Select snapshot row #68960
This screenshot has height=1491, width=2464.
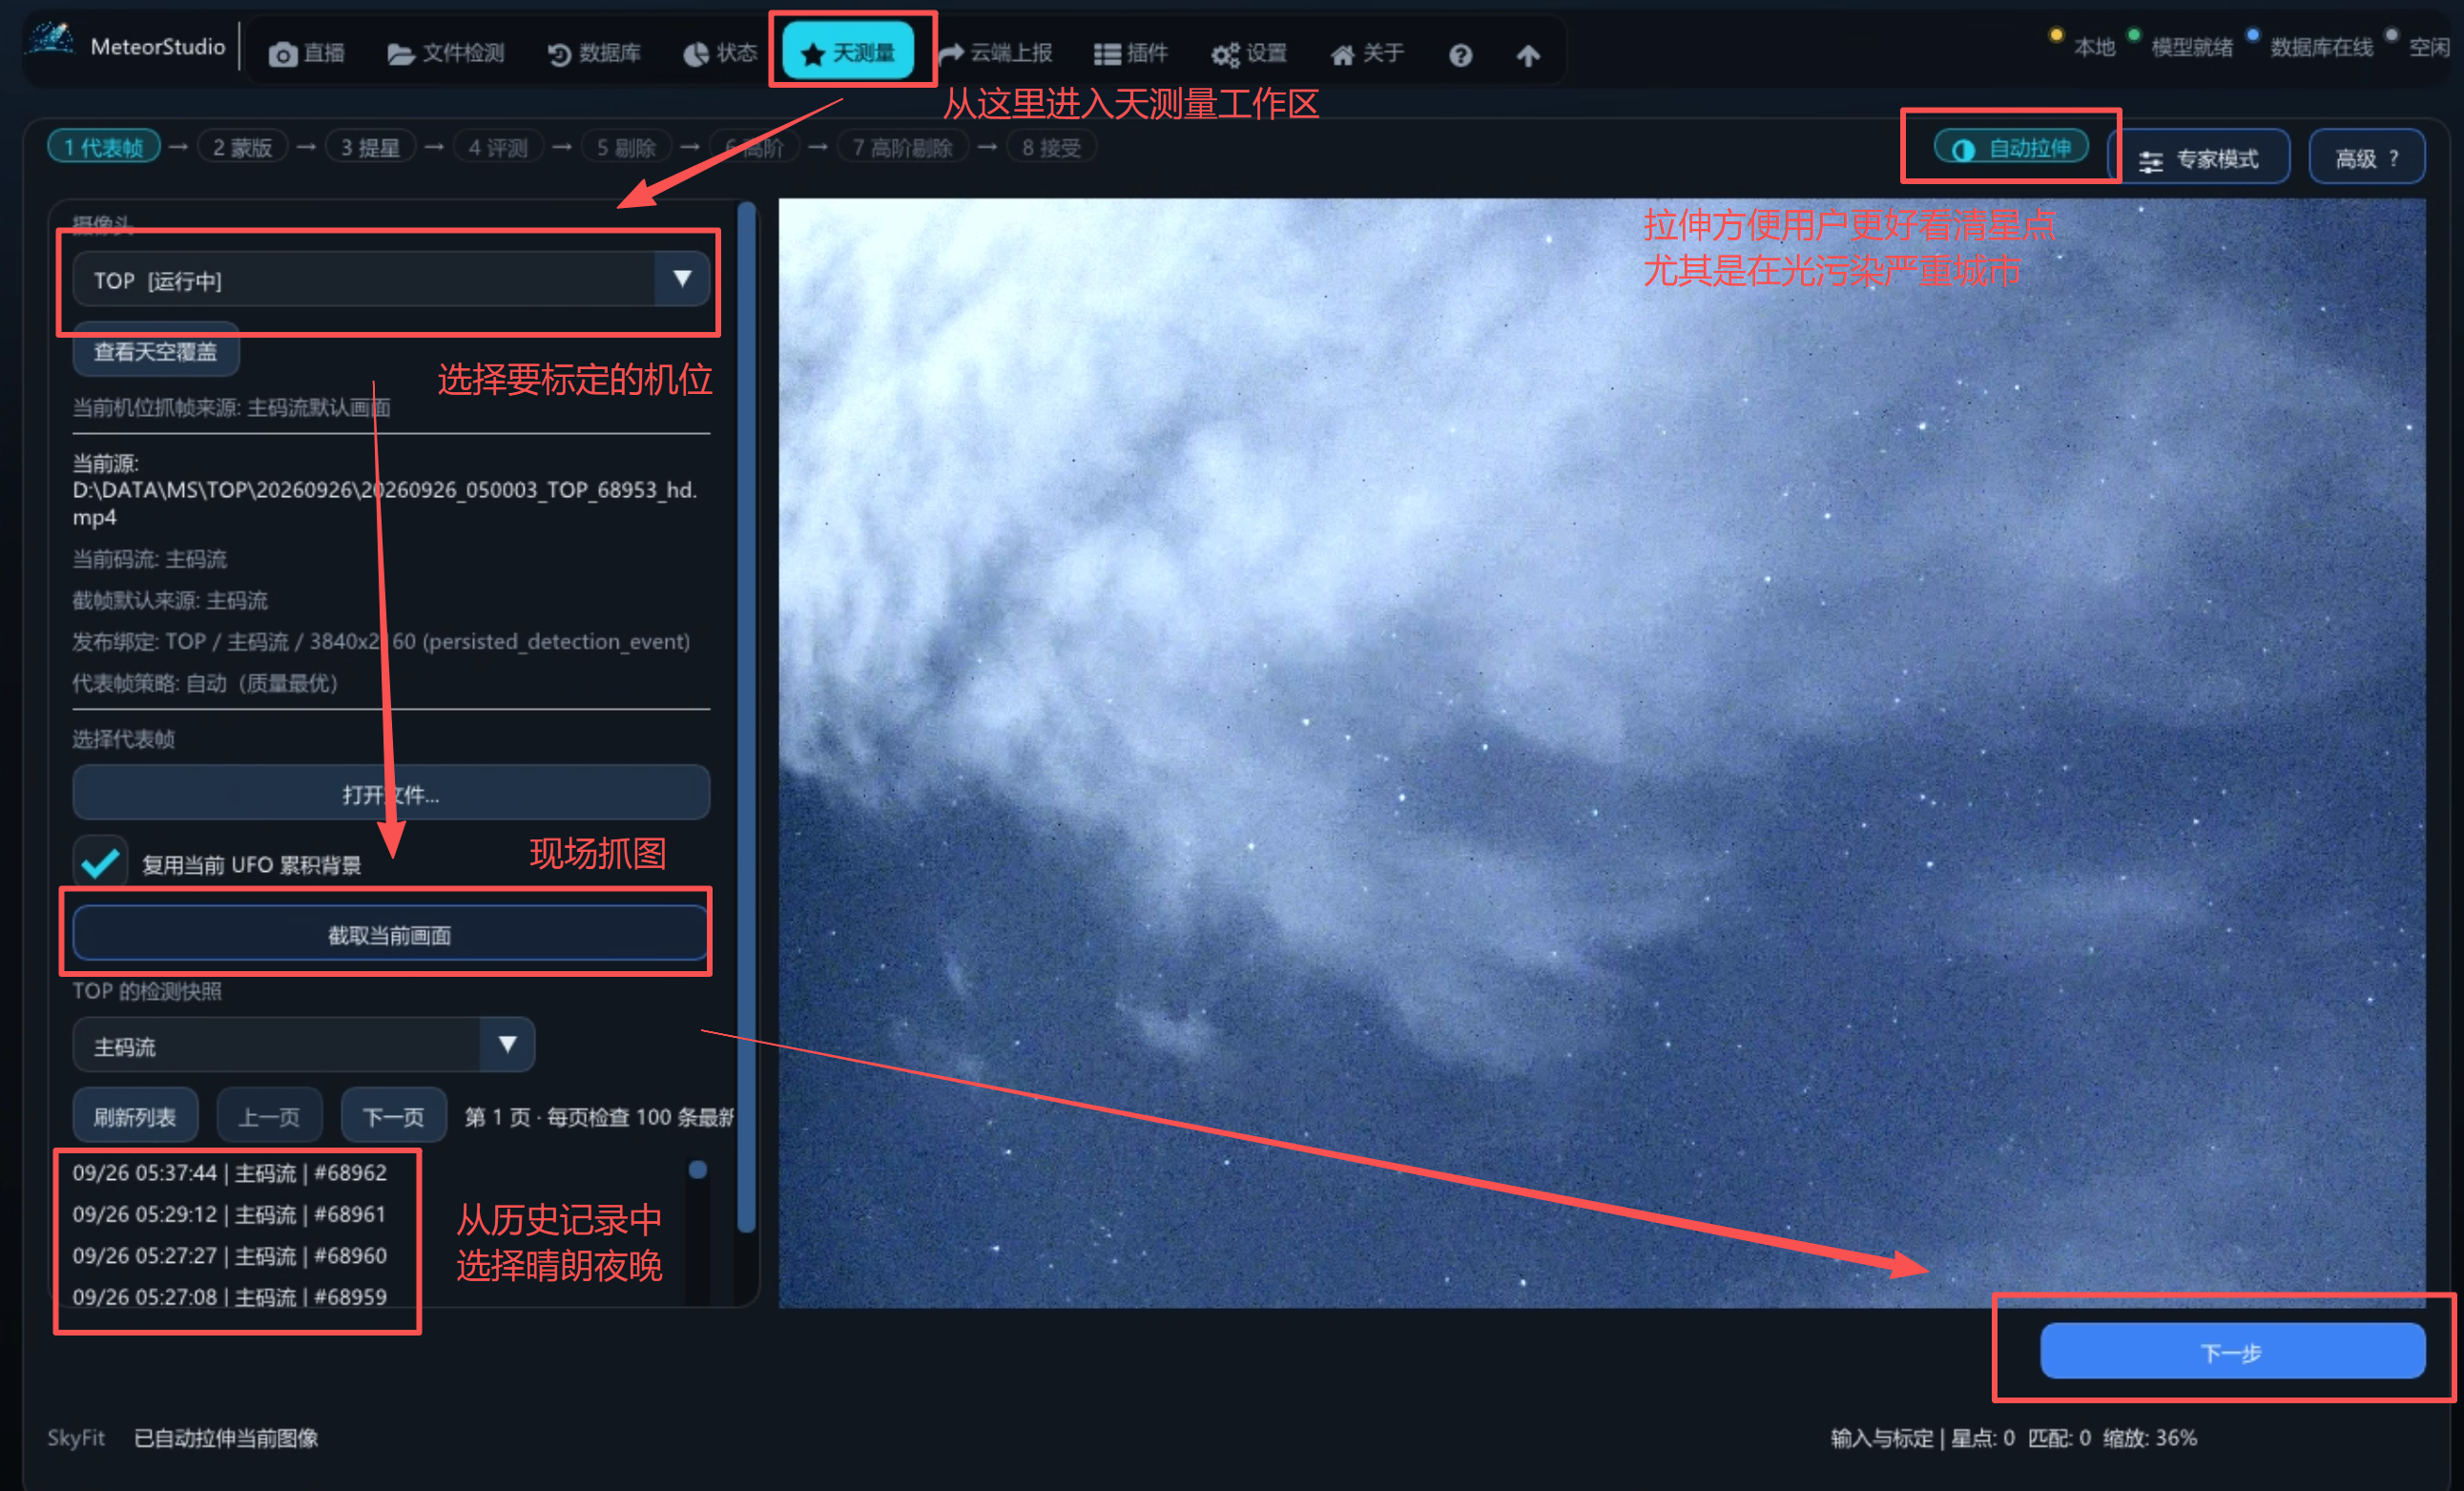tap(230, 1255)
